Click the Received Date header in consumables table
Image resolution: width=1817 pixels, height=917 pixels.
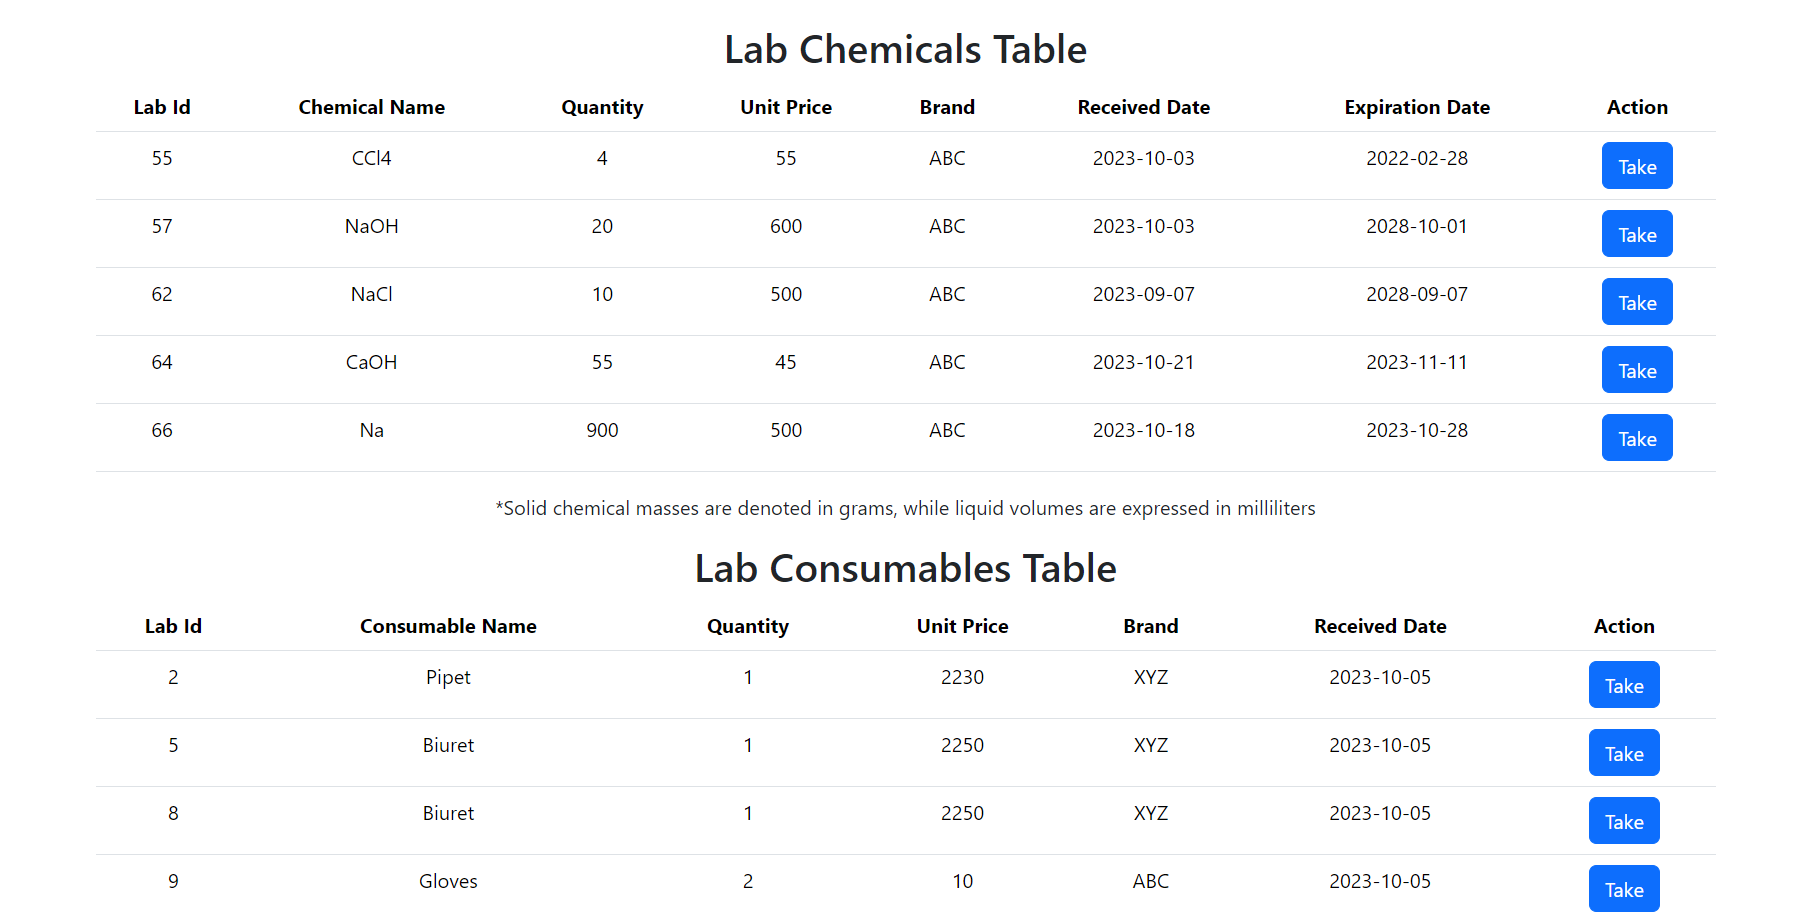point(1380,626)
